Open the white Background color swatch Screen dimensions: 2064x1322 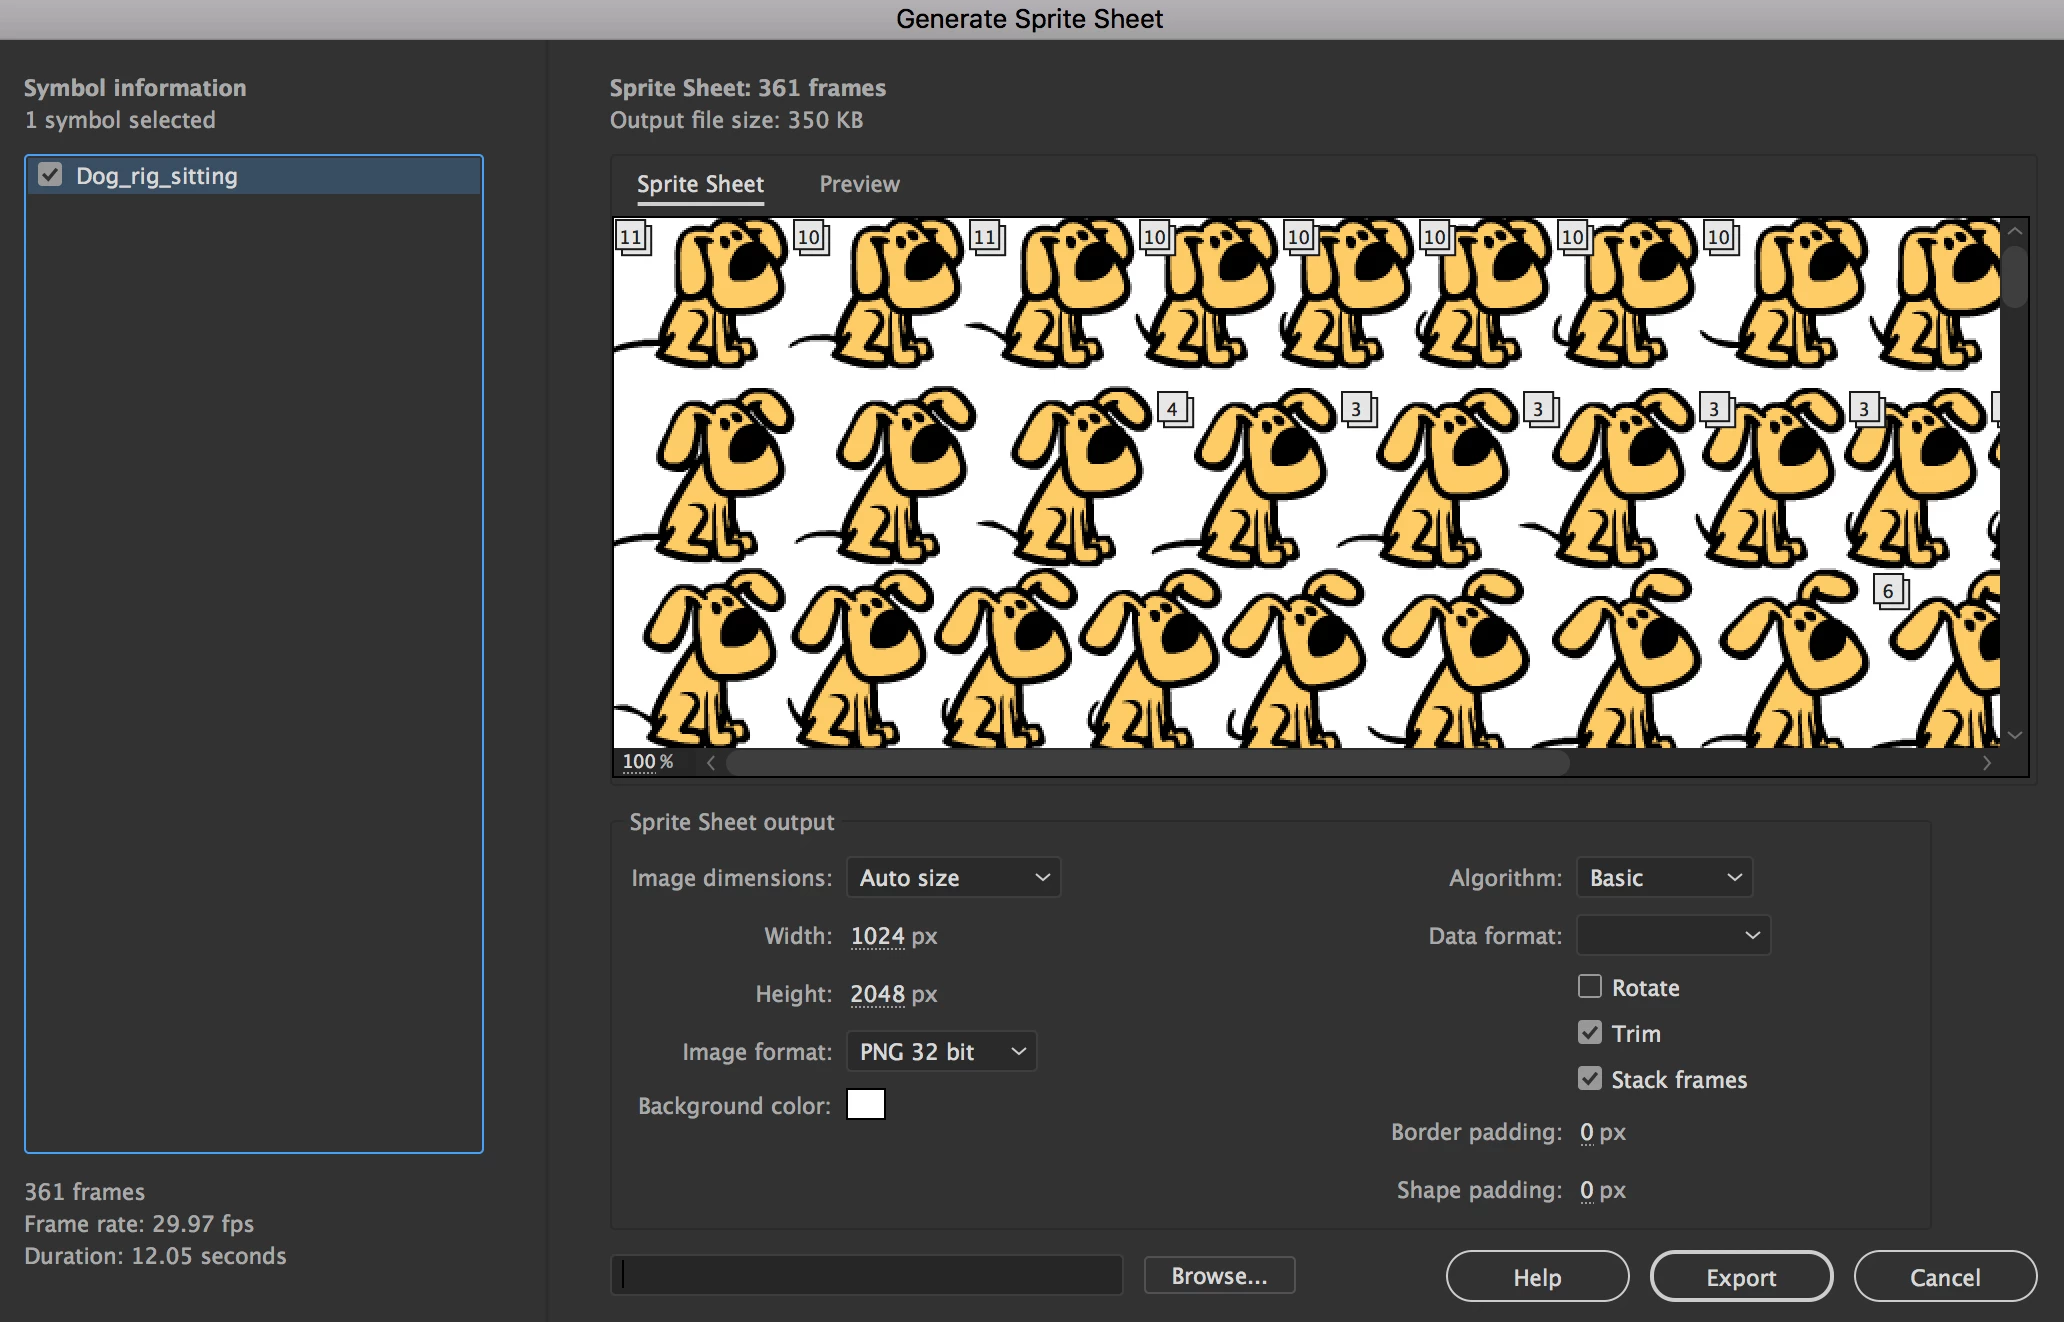pyautogui.click(x=865, y=1105)
